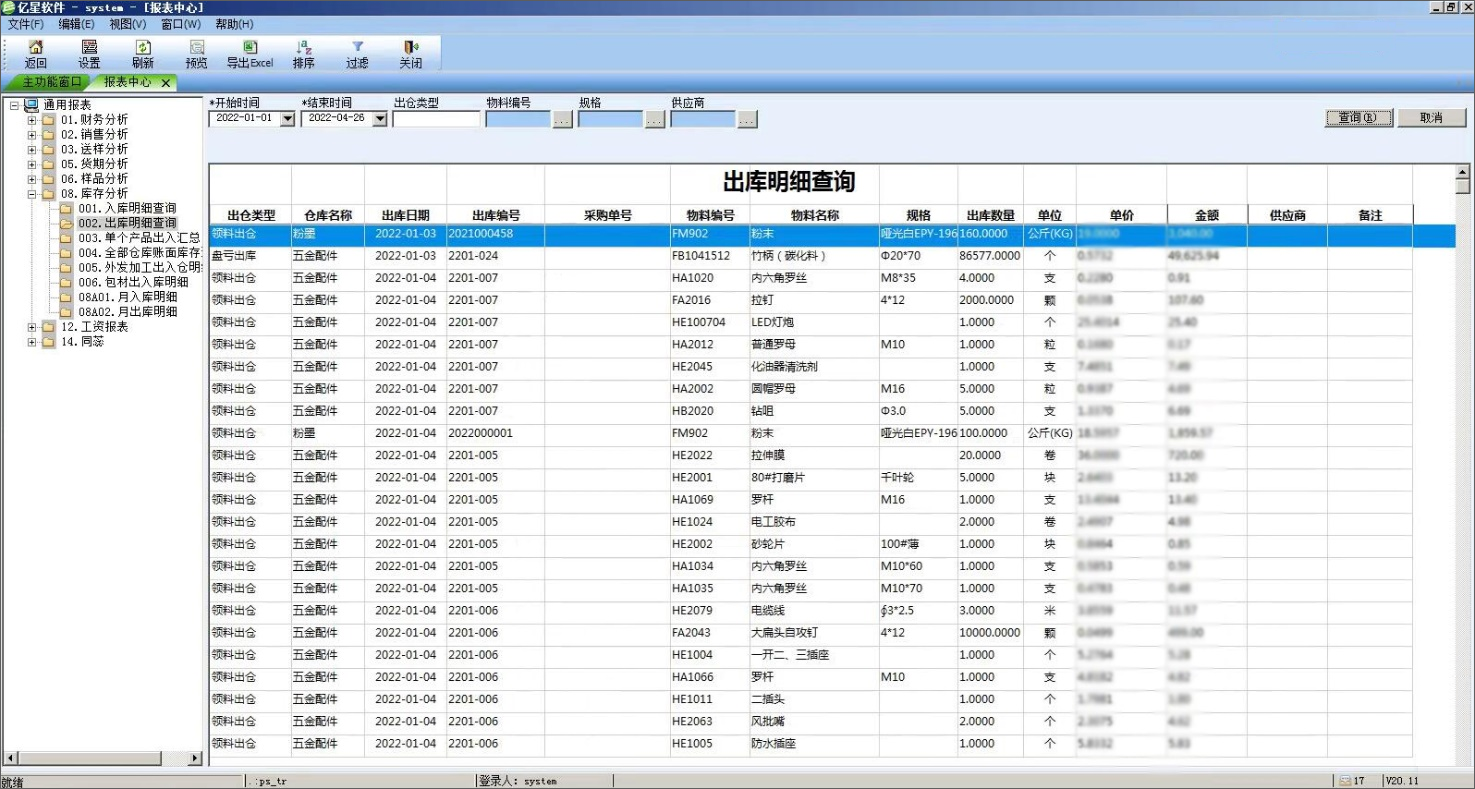Click folder icon of 05.货期分析
1475x789 pixels.
pyautogui.click(x=48, y=164)
